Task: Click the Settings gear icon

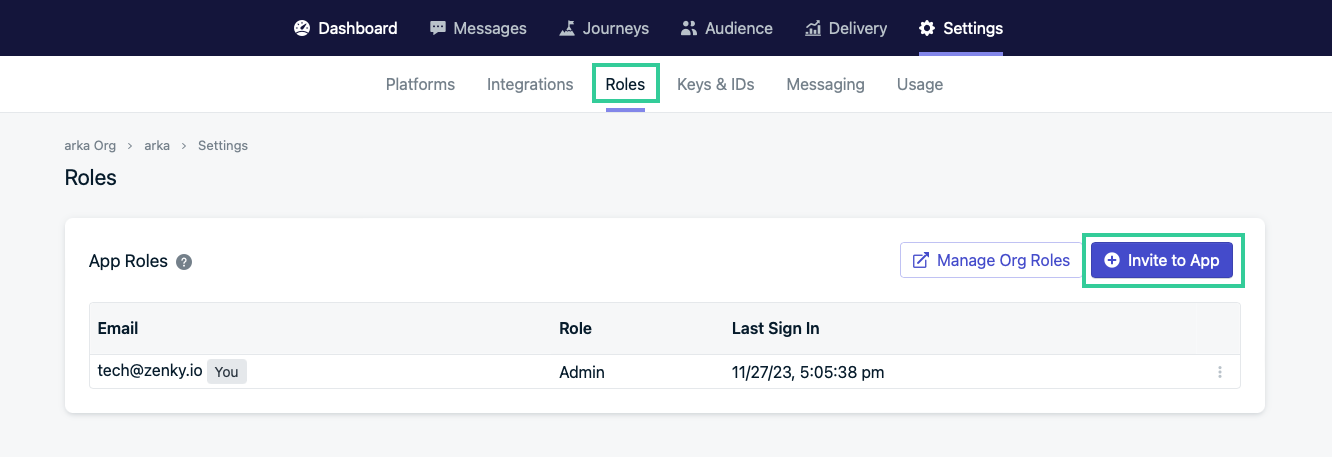Action: (x=927, y=28)
